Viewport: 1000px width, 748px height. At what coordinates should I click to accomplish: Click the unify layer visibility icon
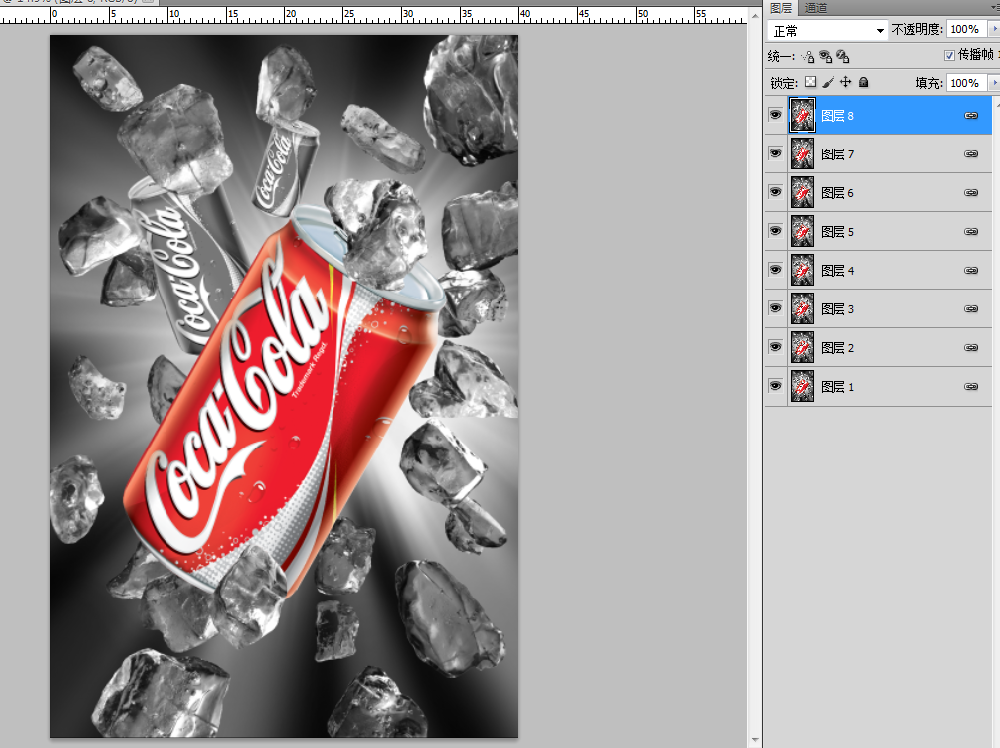825,57
